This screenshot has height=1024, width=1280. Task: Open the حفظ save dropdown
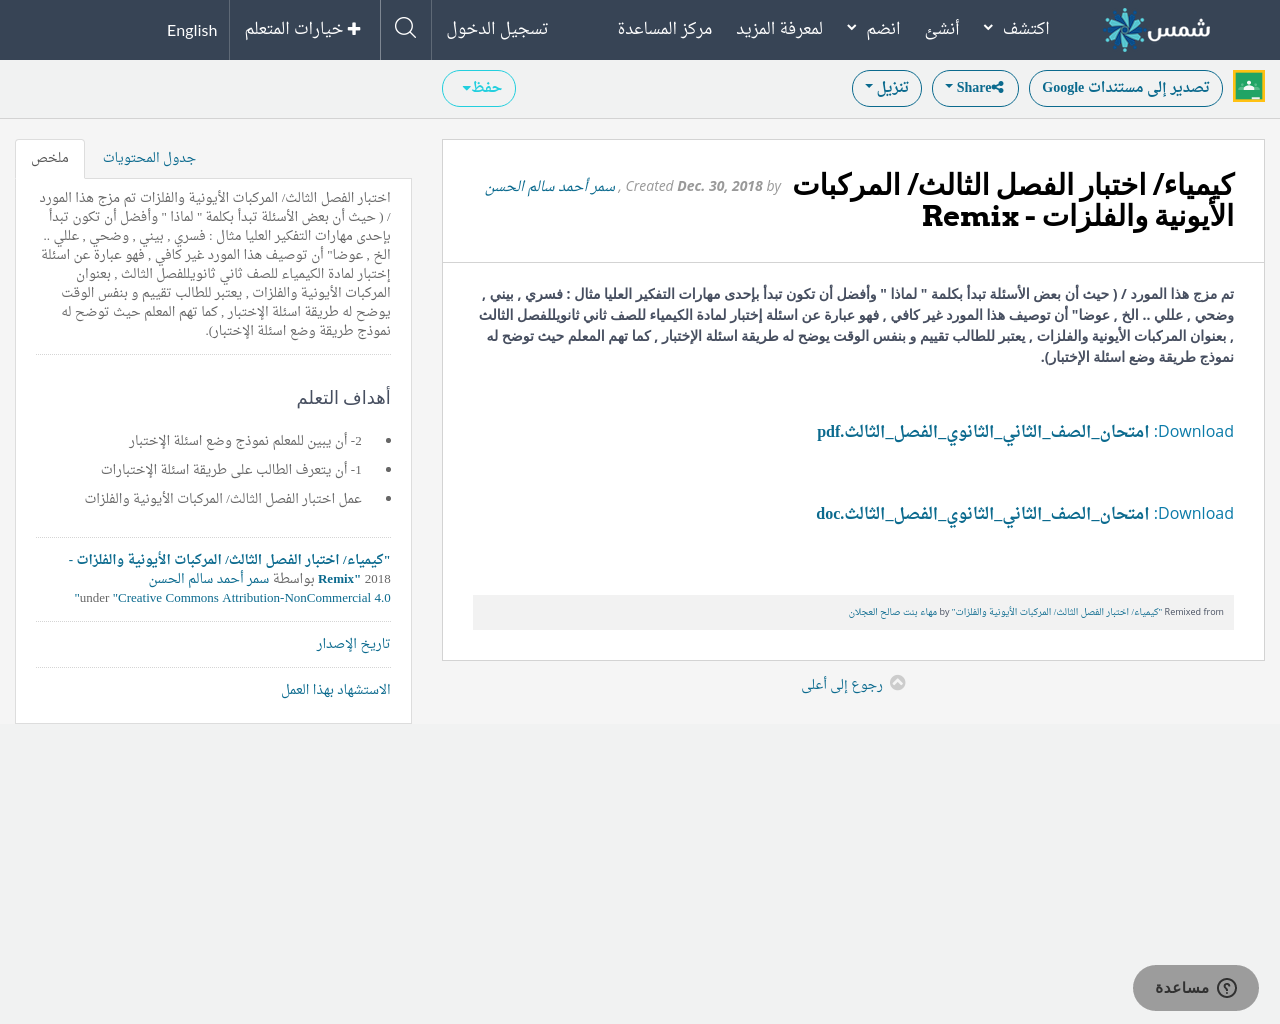pos(479,88)
